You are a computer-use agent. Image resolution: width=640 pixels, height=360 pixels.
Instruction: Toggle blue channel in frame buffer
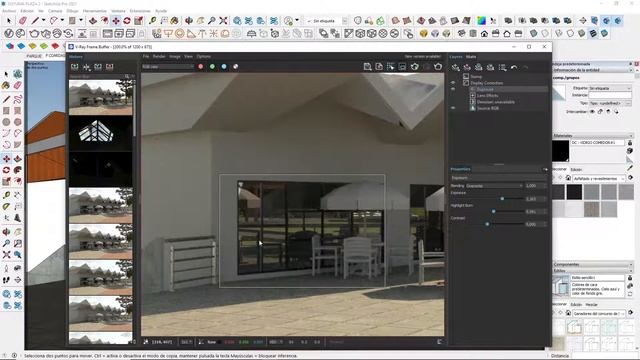(224, 67)
